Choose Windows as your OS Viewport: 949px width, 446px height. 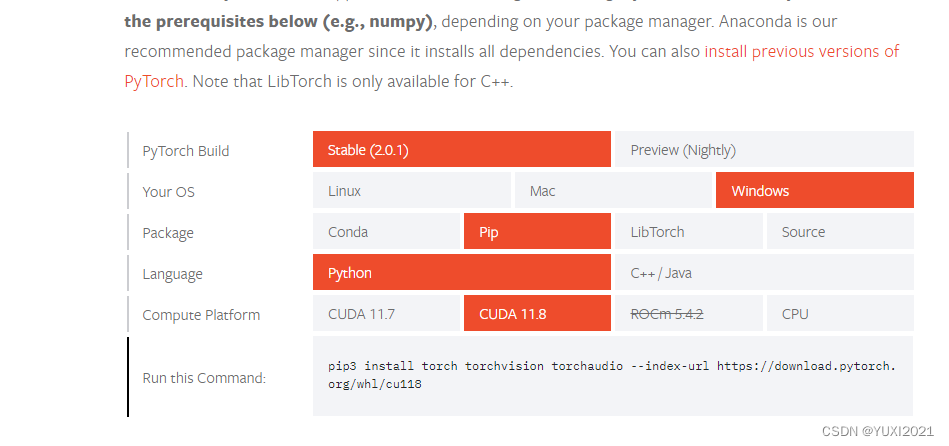[x=814, y=190]
